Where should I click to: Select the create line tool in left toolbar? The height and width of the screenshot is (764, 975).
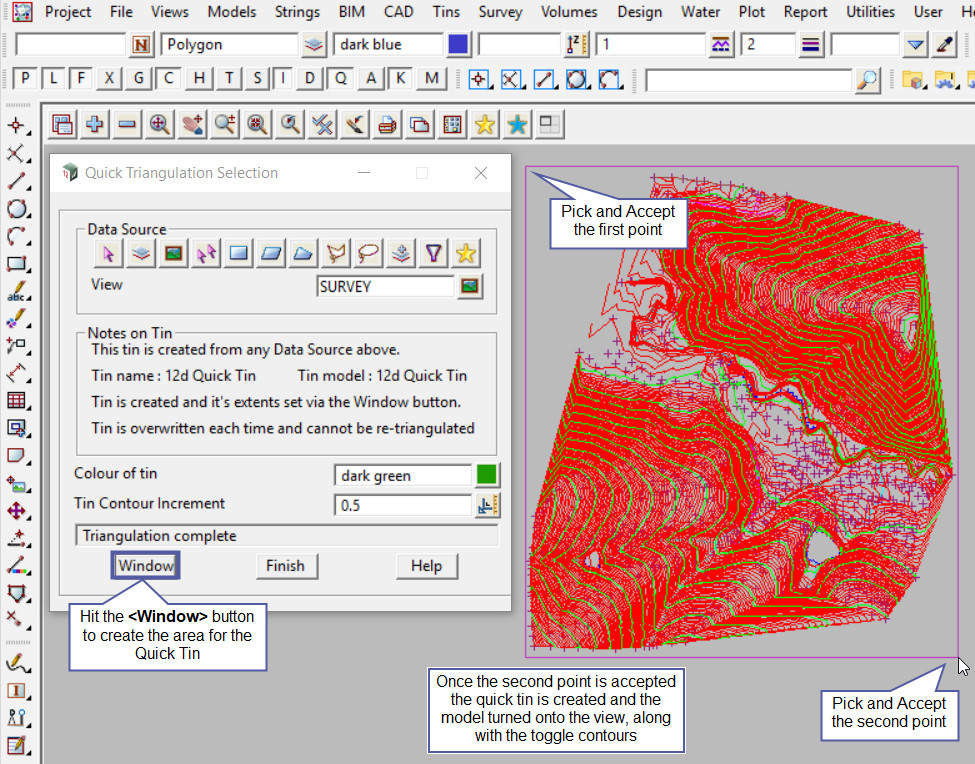16,181
